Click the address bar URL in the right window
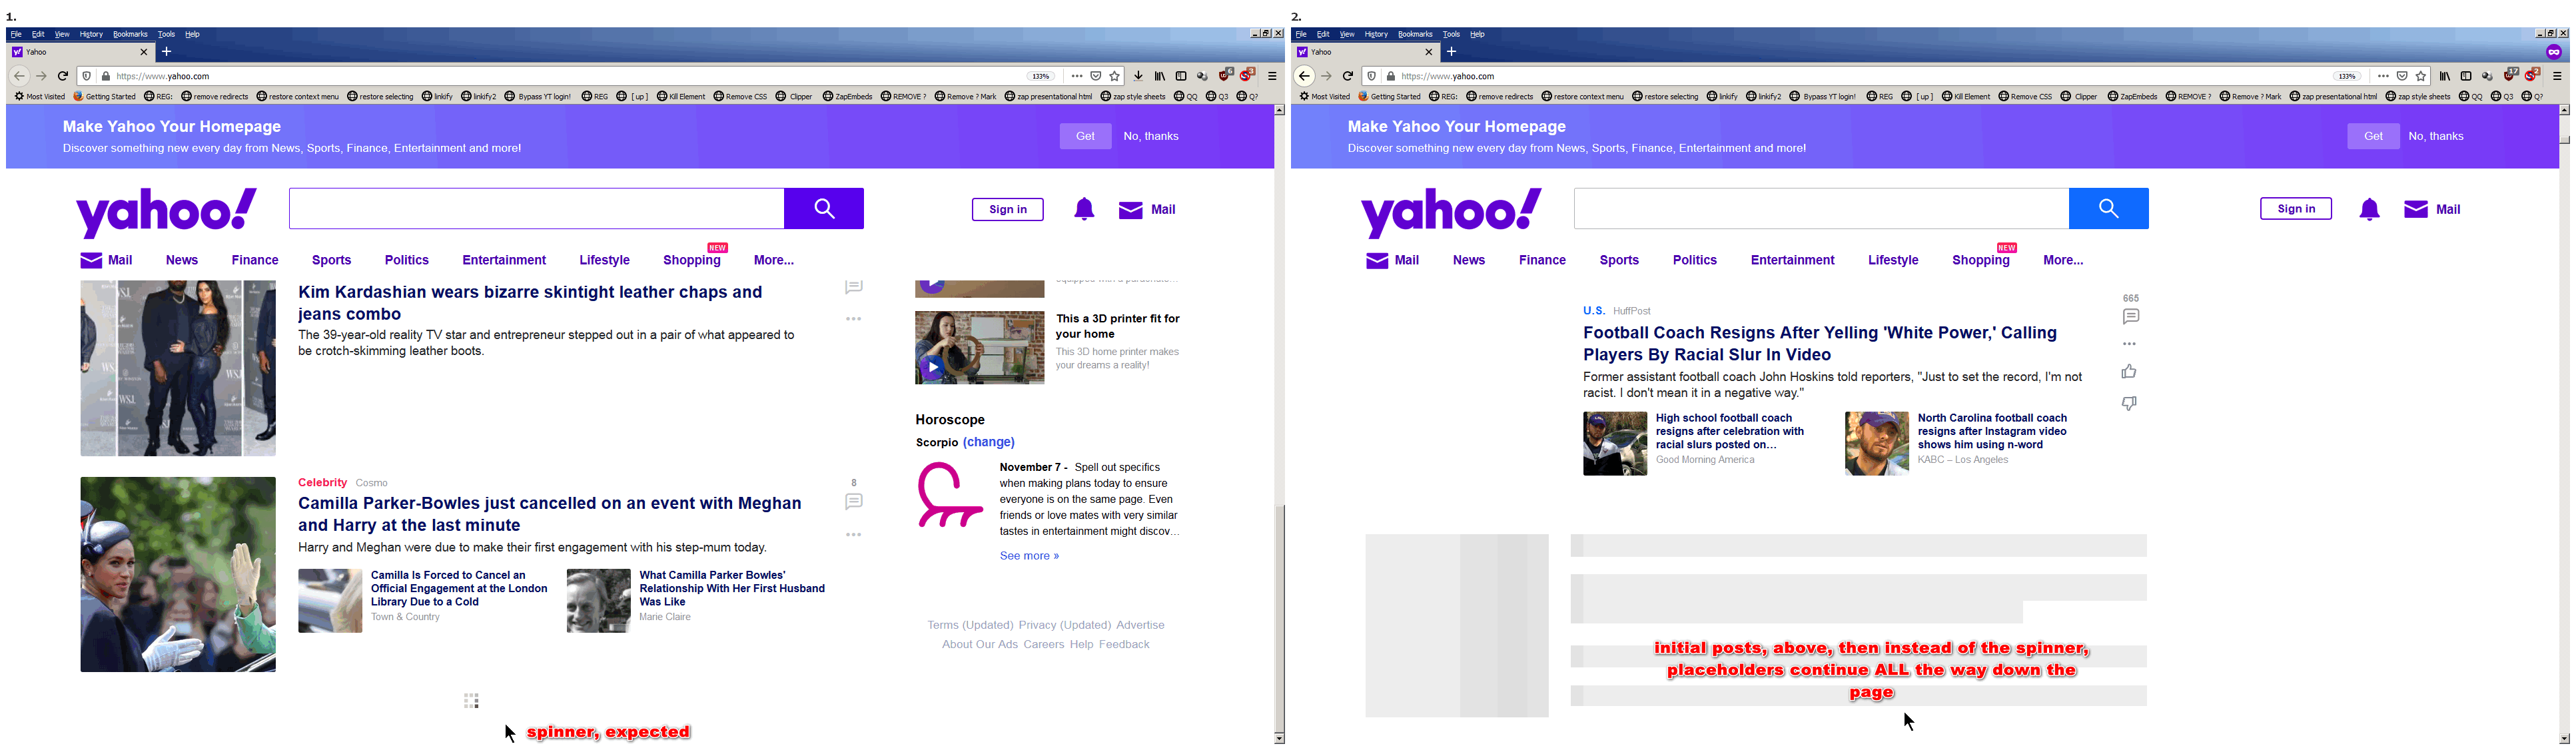Viewport: 2576px width, 750px height. pos(1448,76)
